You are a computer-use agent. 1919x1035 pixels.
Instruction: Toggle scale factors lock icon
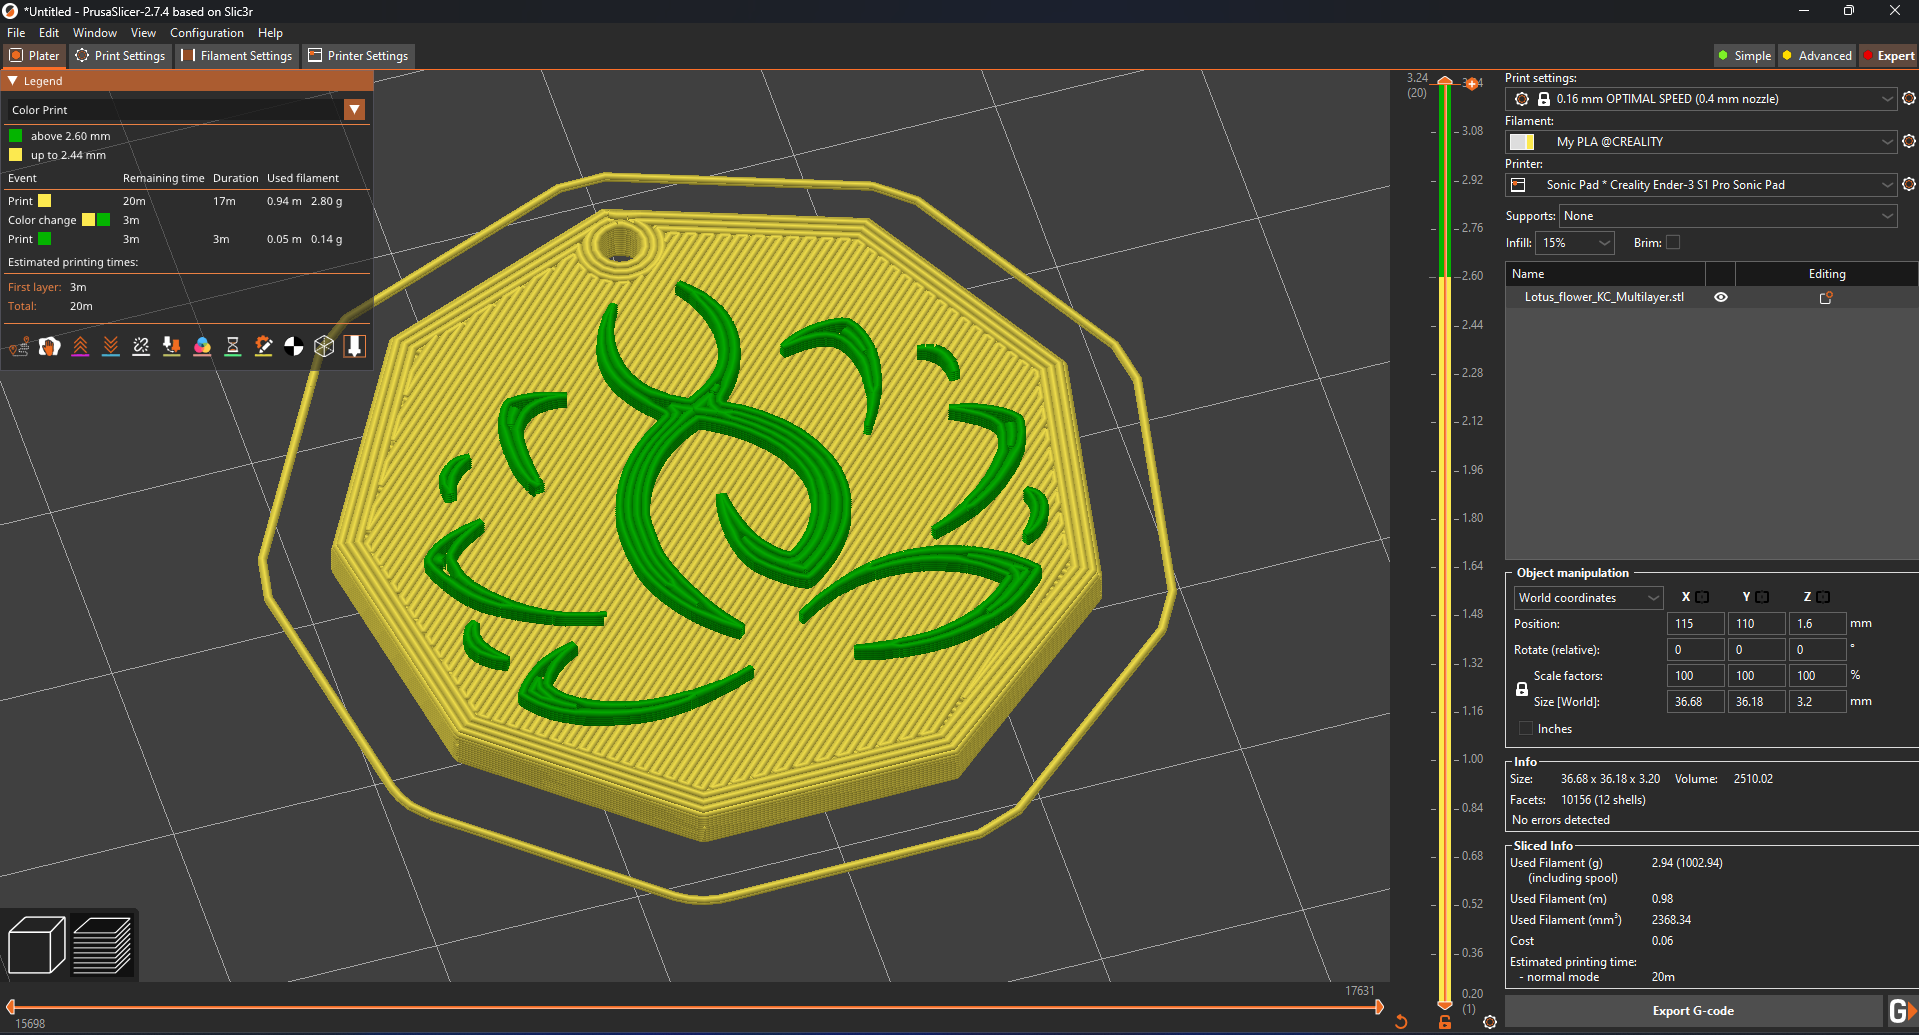tap(1522, 689)
